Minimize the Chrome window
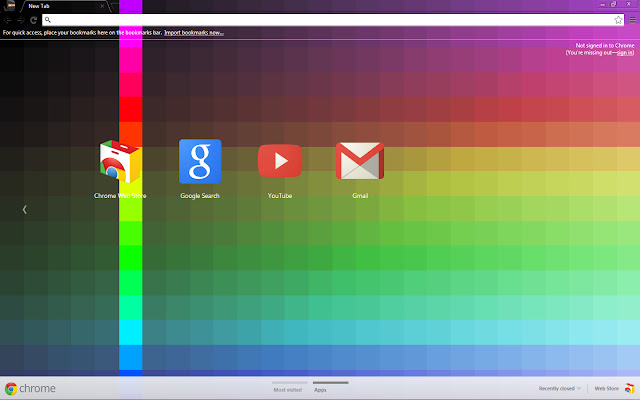Image resolution: width=640 pixels, height=400 pixels. (602, 4)
